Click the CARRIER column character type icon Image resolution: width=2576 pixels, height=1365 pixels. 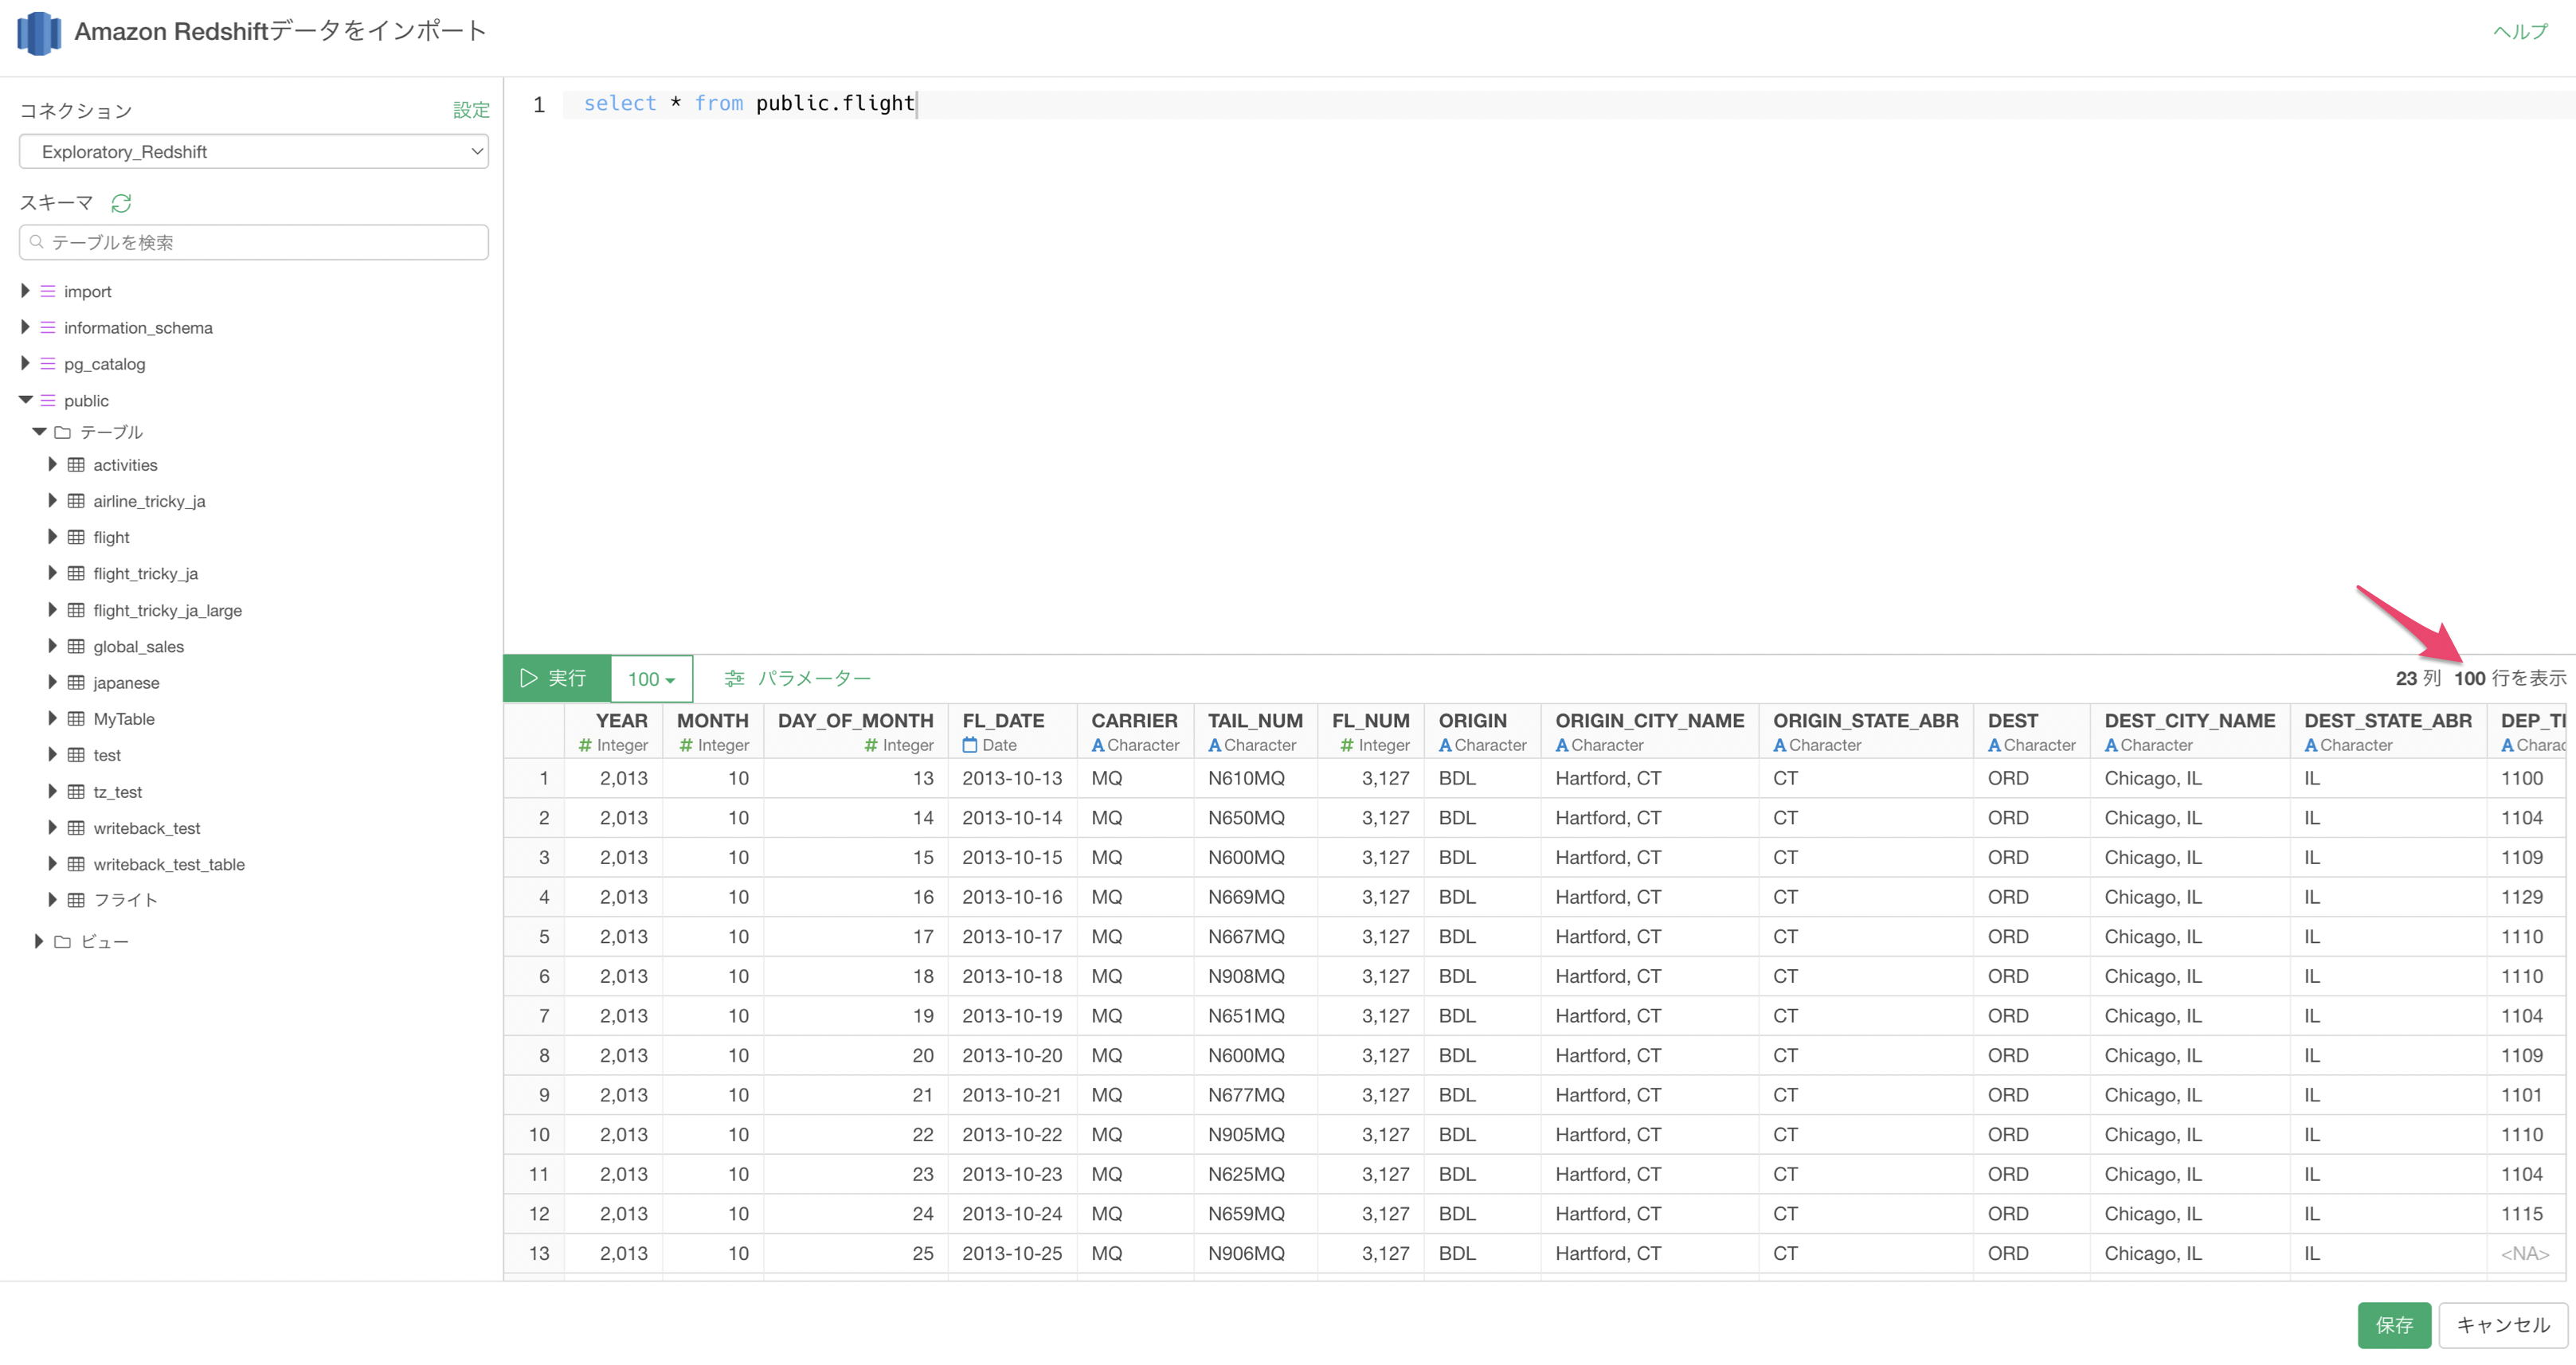click(1098, 745)
